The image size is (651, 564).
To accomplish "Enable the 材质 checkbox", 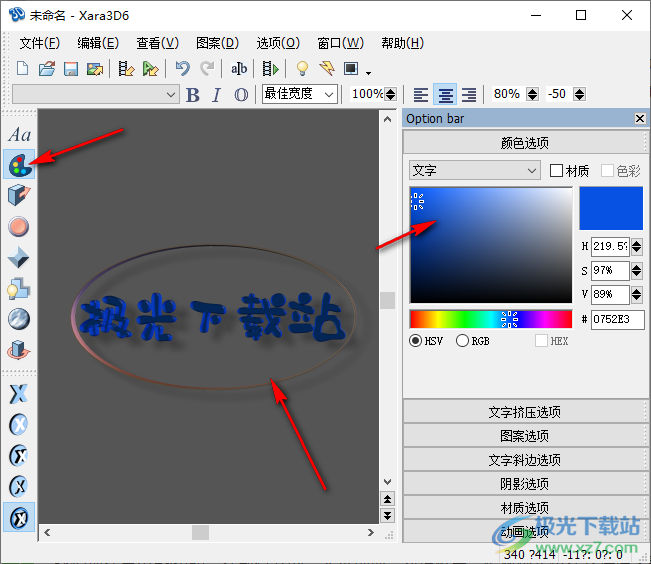I will click(556, 171).
